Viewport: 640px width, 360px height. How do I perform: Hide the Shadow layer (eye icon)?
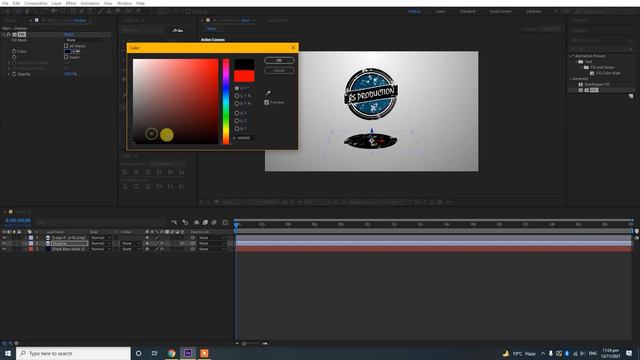4,243
